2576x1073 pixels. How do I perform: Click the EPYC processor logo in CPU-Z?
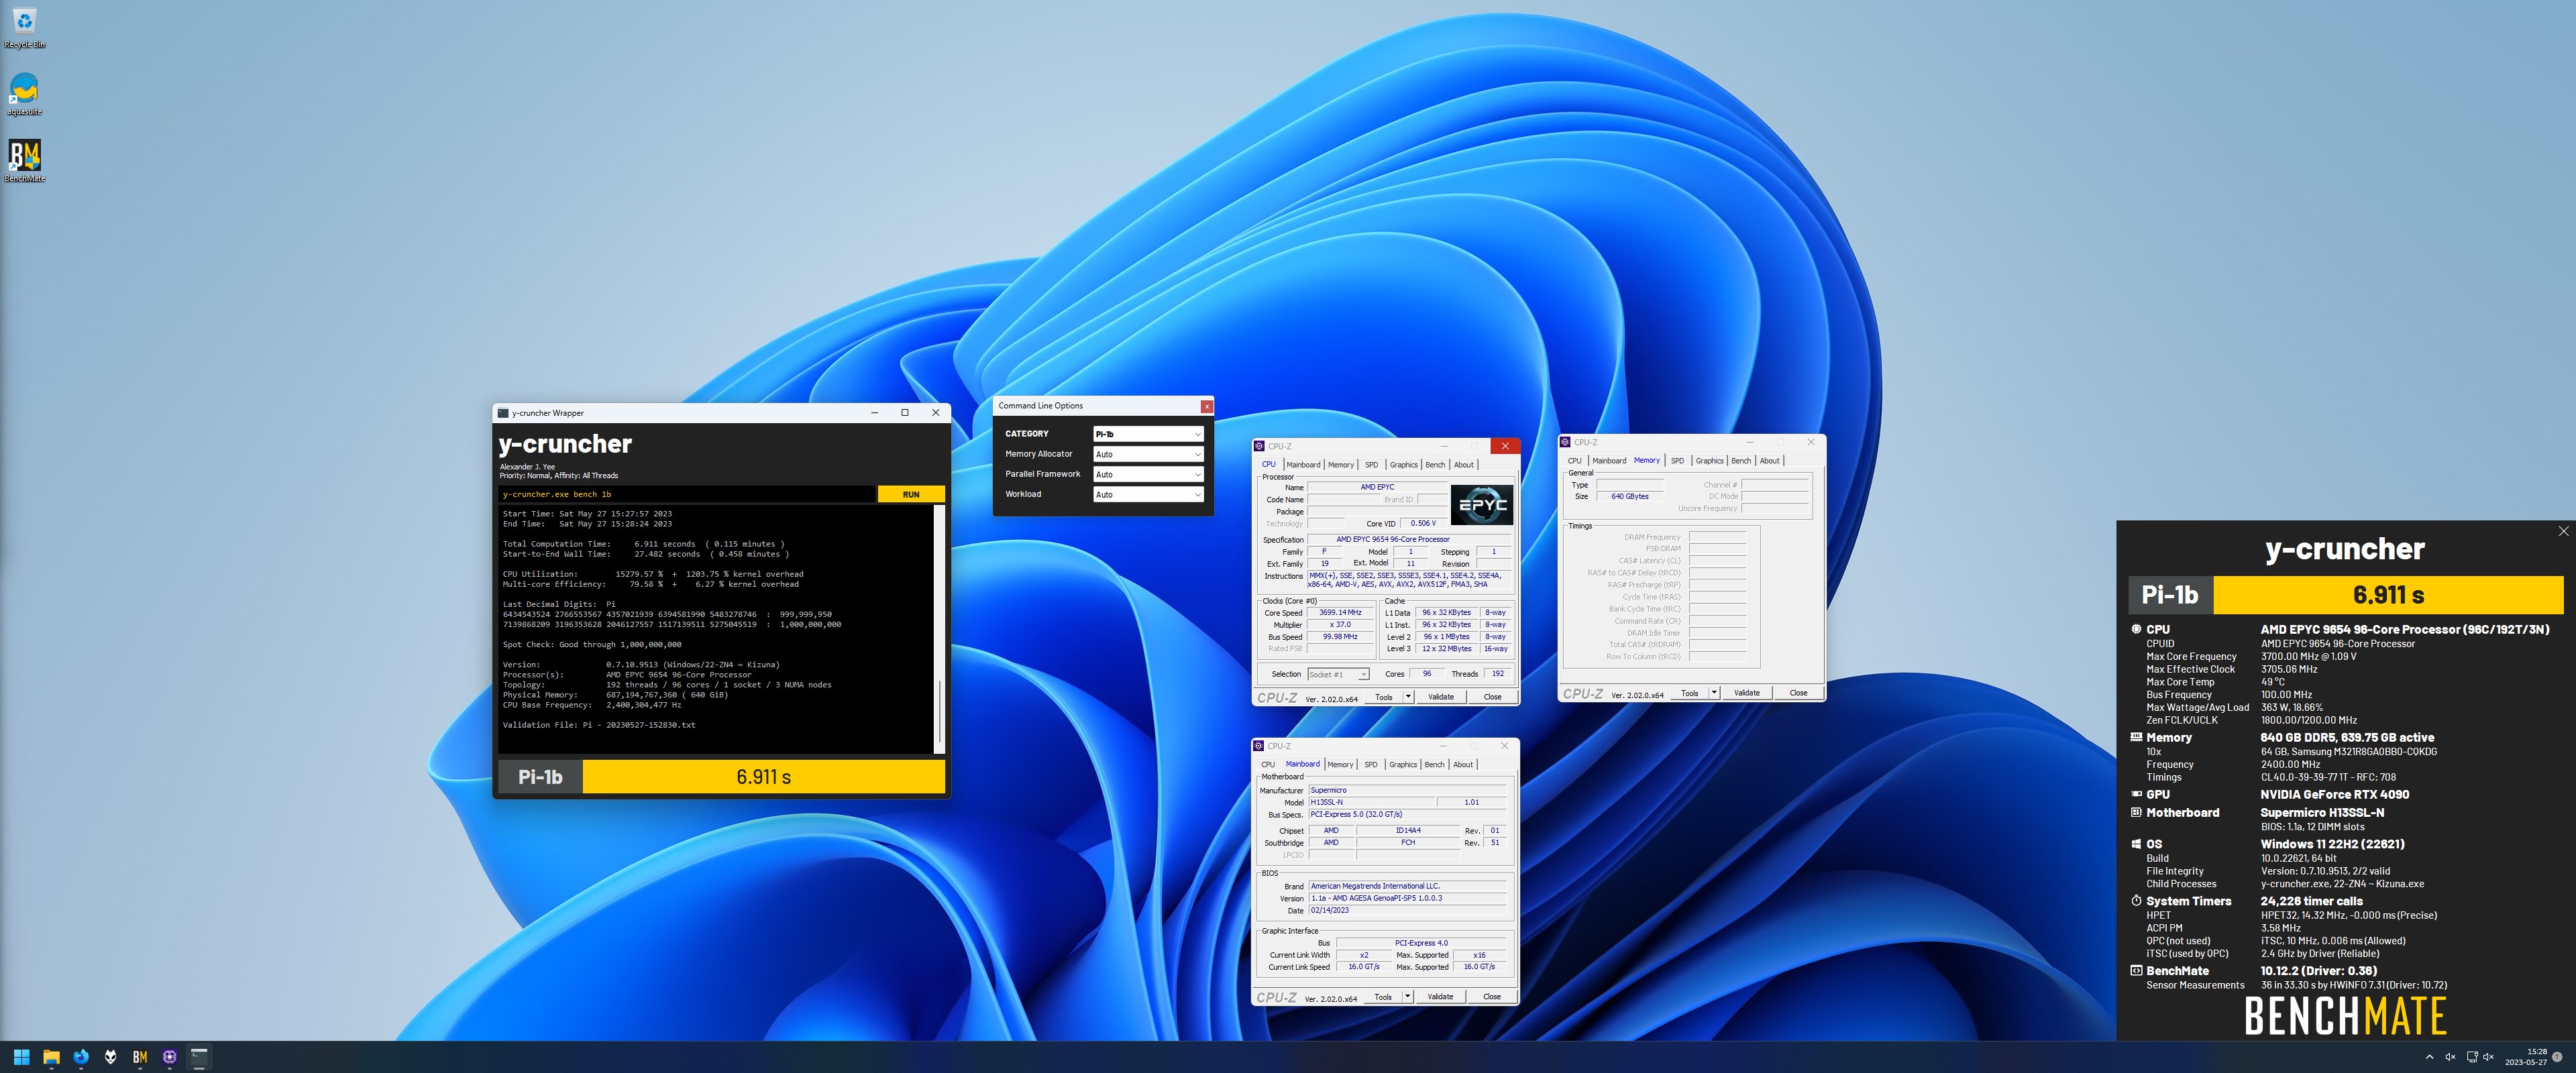point(1481,505)
